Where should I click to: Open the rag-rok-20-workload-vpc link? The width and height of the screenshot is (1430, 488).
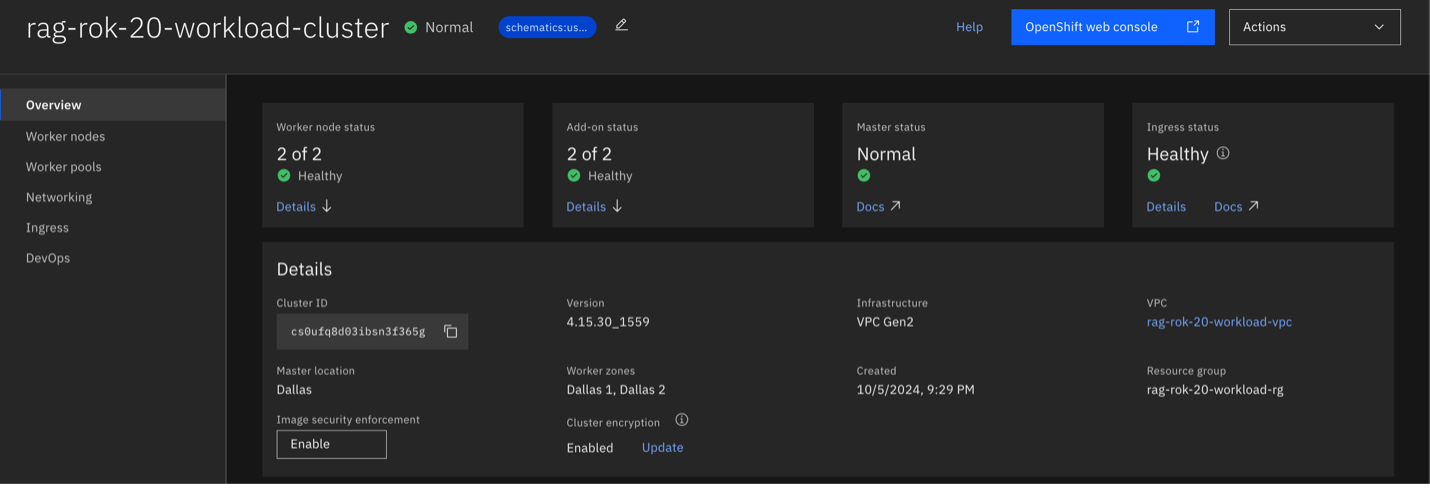point(1219,322)
